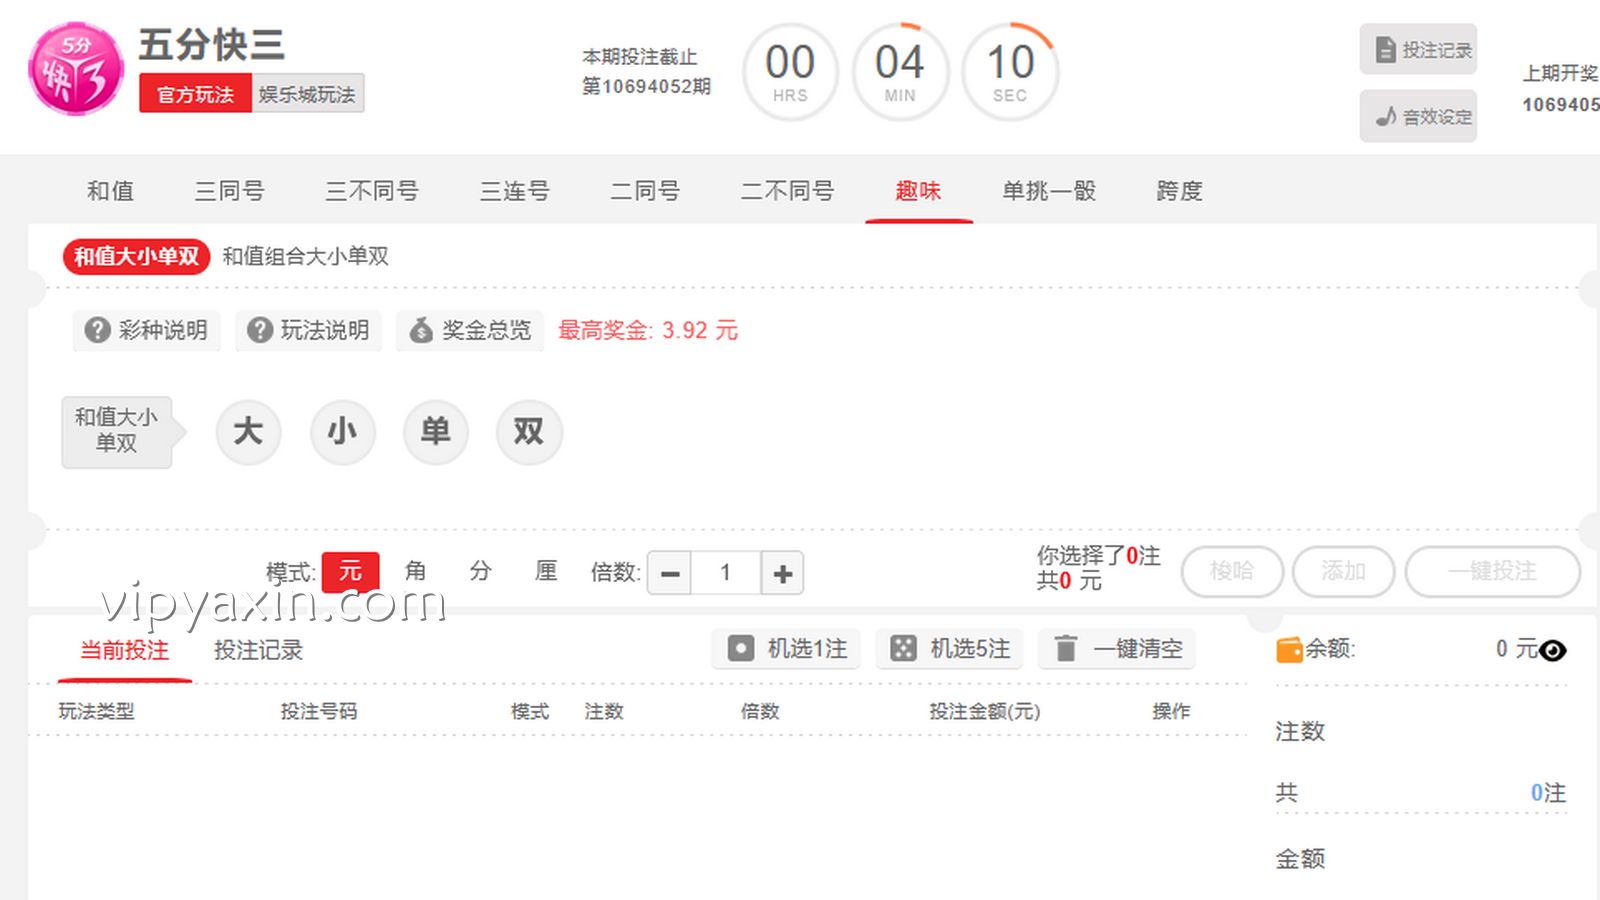The width and height of the screenshot is (1600, 900).
Task: Select 和值组合大小单双 sub-play option
Action: pyautogui.click(x=305, y=256)
